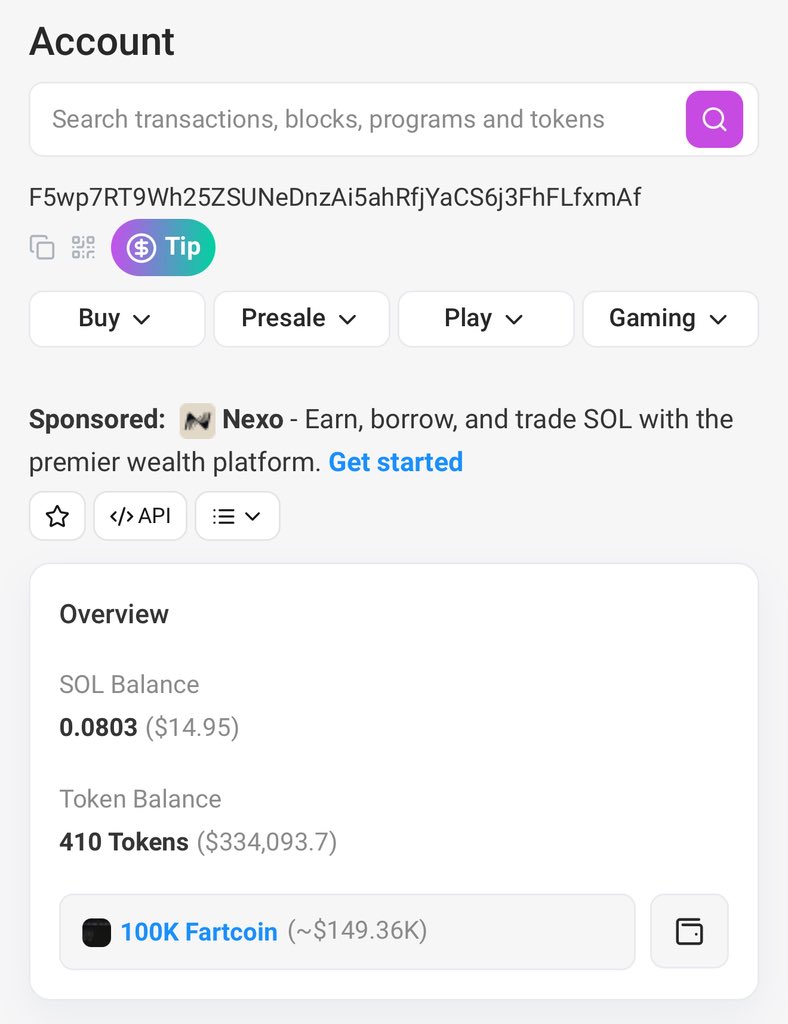Click the Get started link
The image size is (788, 1024).
(396, 462)
